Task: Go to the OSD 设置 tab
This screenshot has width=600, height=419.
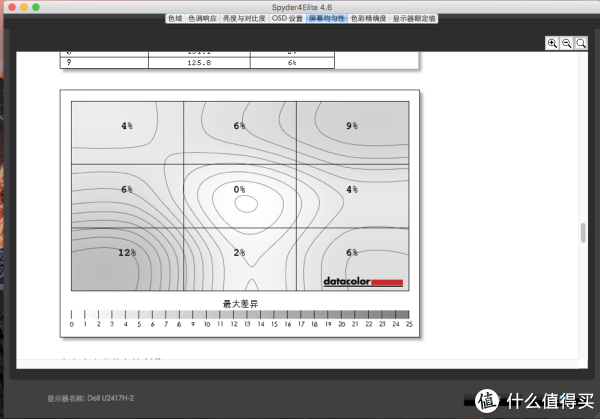Action: coord(287,18)
